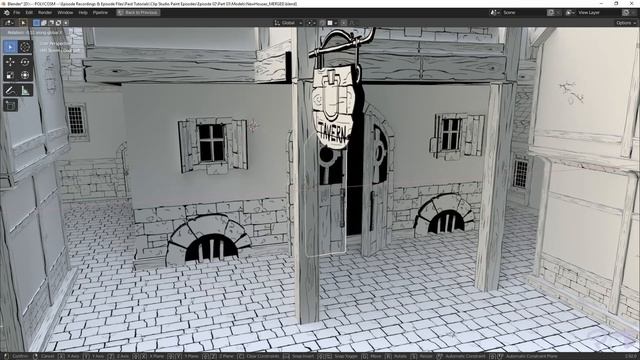Select the Cursor tool

pos(25,47)
